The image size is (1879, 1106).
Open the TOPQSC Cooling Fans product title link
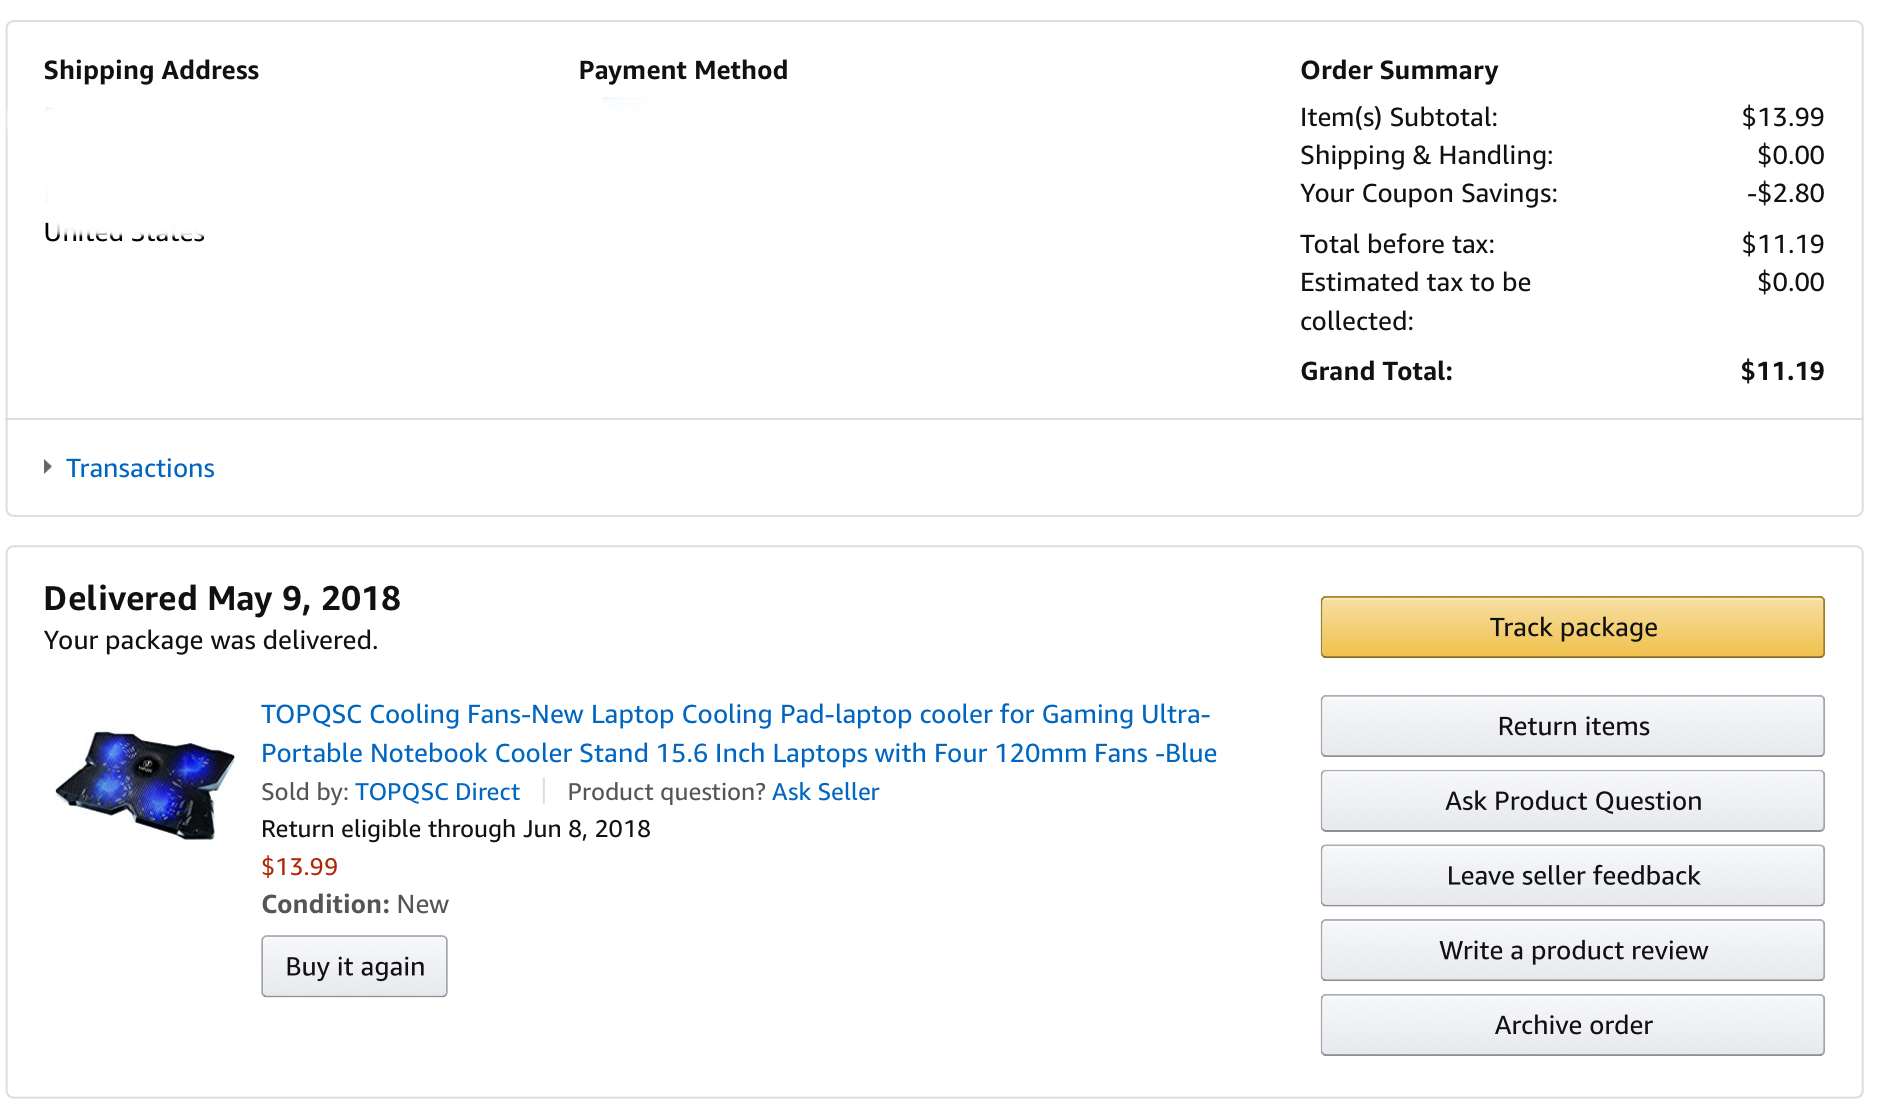click(x=738, y=733)
